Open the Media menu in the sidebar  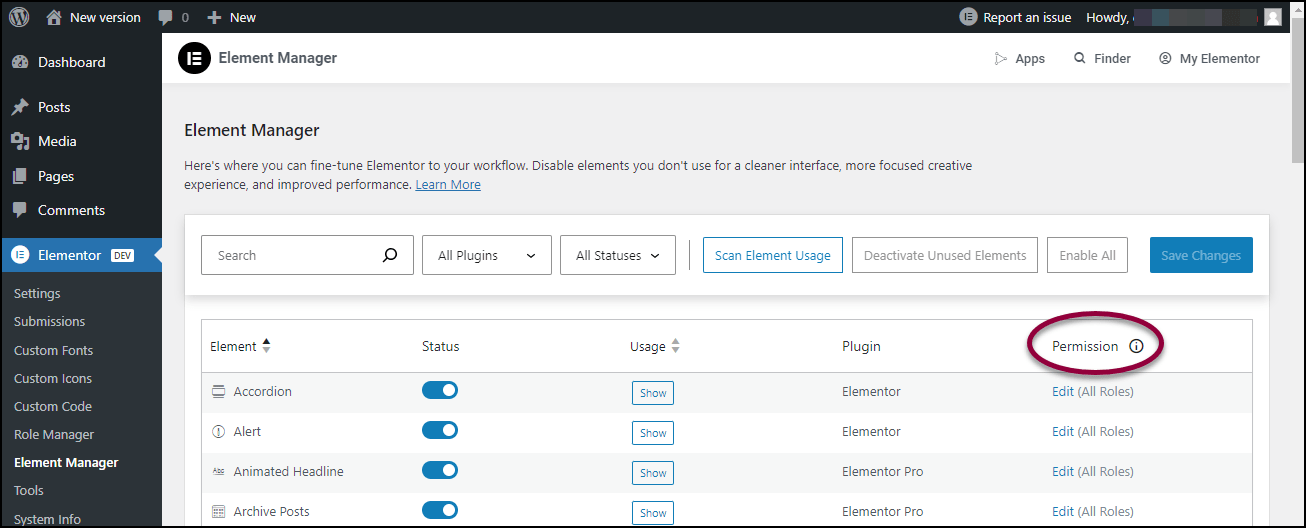57,141
